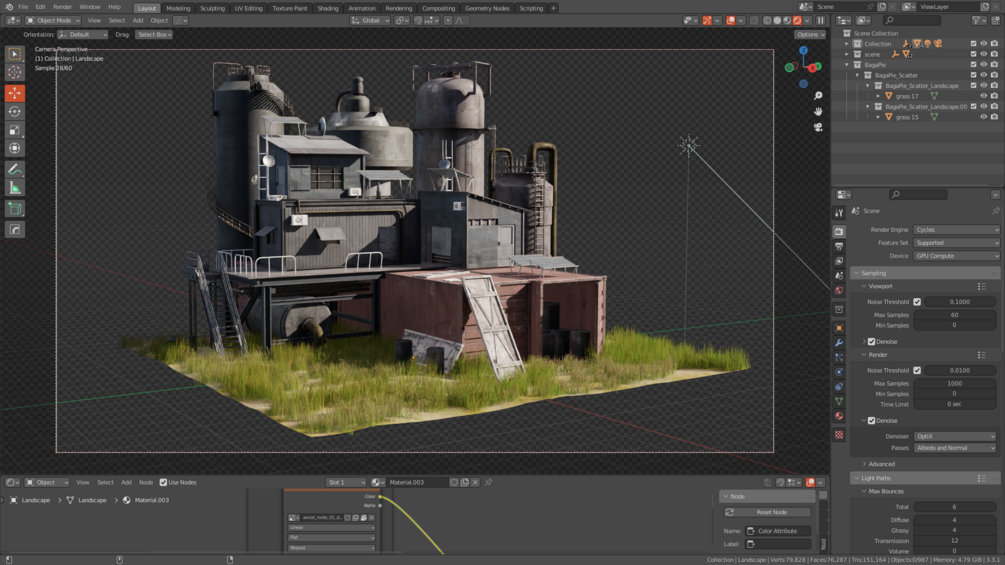Viewport: 1005px width, 565px height.
Task: Toggle camera view with the camera icon
Action: point(818,127)
